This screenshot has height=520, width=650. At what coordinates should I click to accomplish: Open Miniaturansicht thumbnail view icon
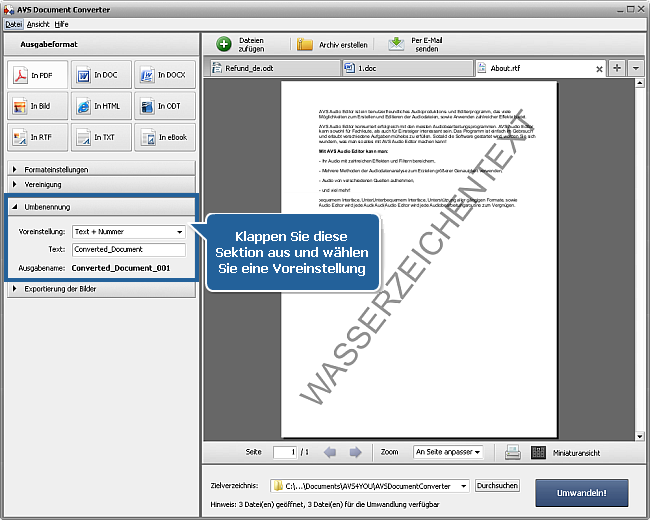(x=538, y=452)
